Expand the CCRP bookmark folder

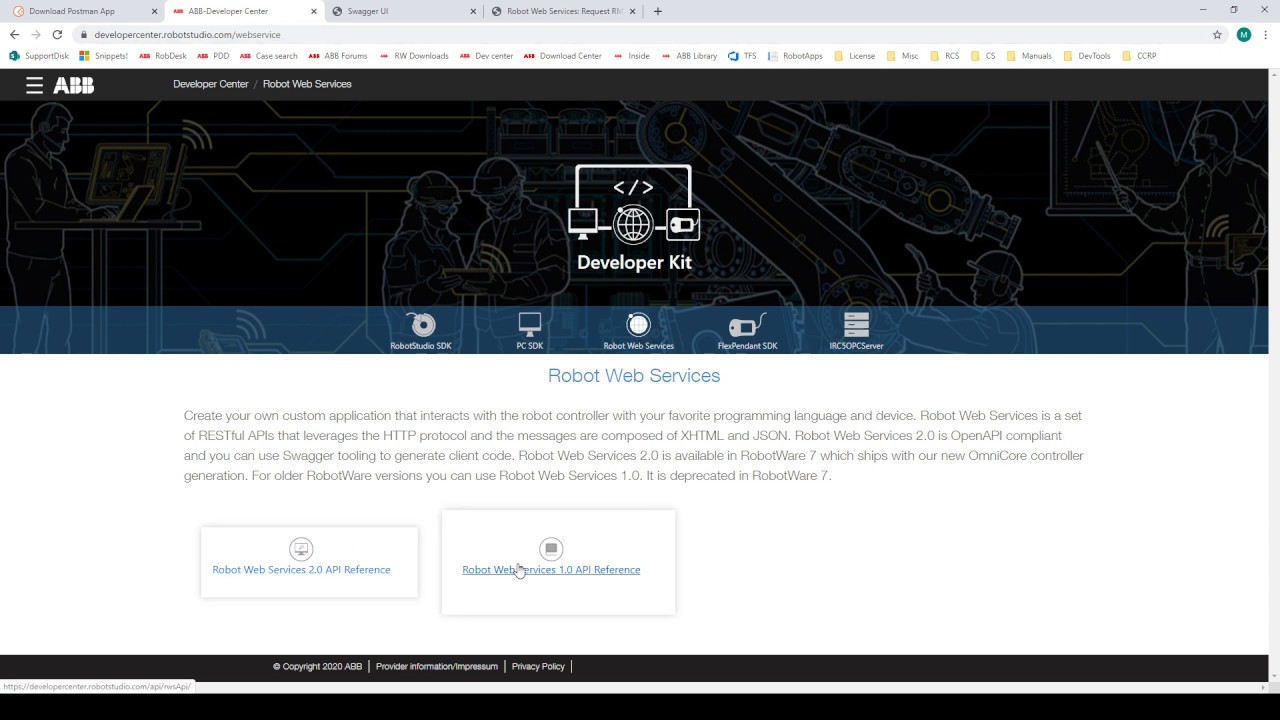coord(1139,56)
